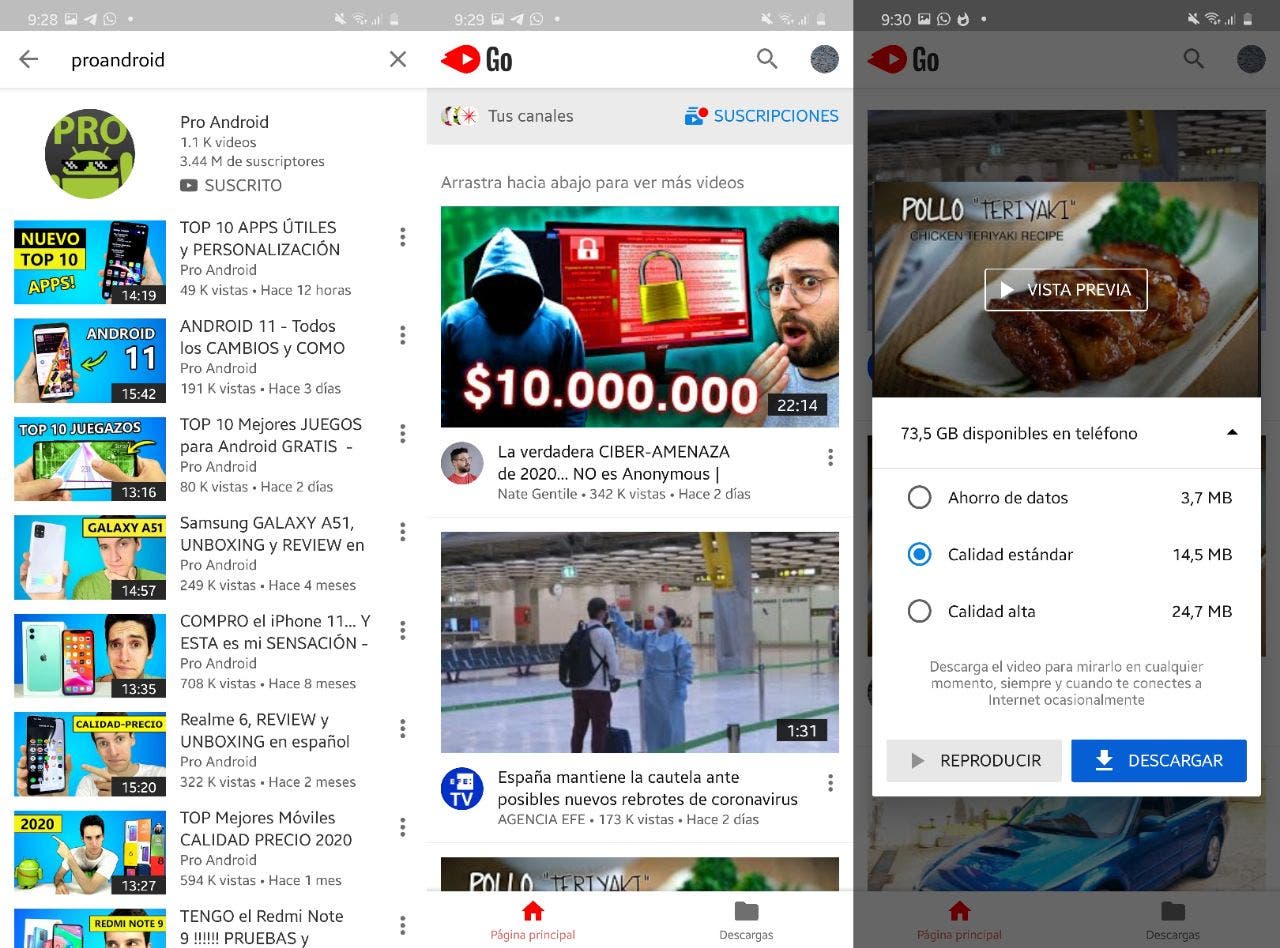Tap VISTA PREVIA on the teriyaki video

pos(1065,290)
